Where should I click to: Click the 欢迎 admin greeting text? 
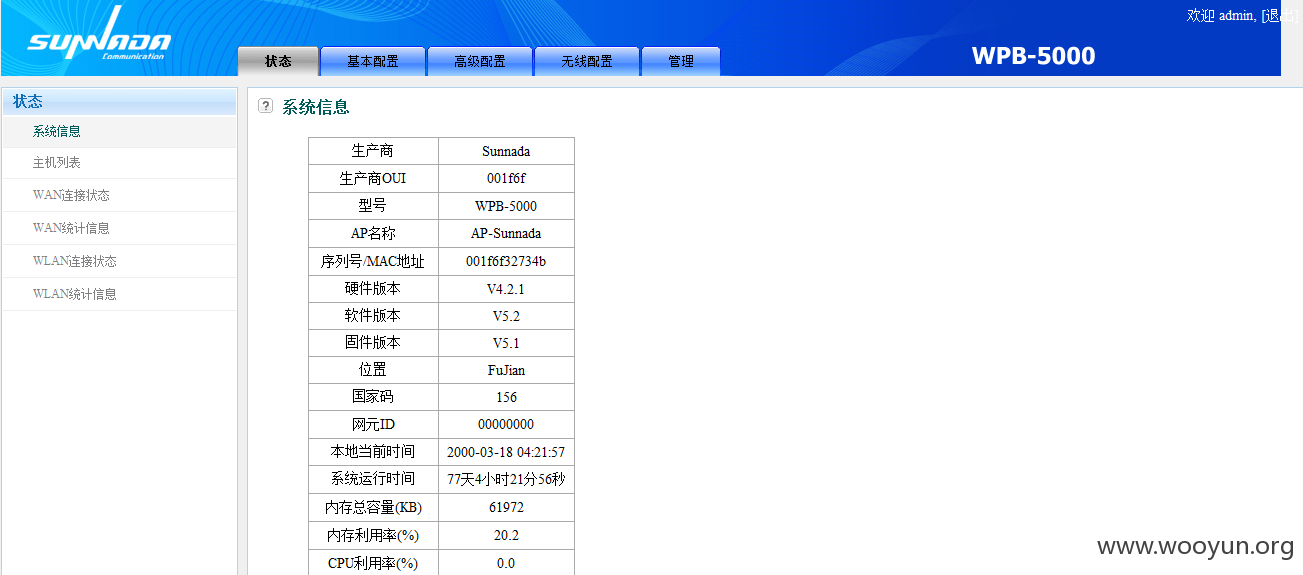click(1221, 16)
